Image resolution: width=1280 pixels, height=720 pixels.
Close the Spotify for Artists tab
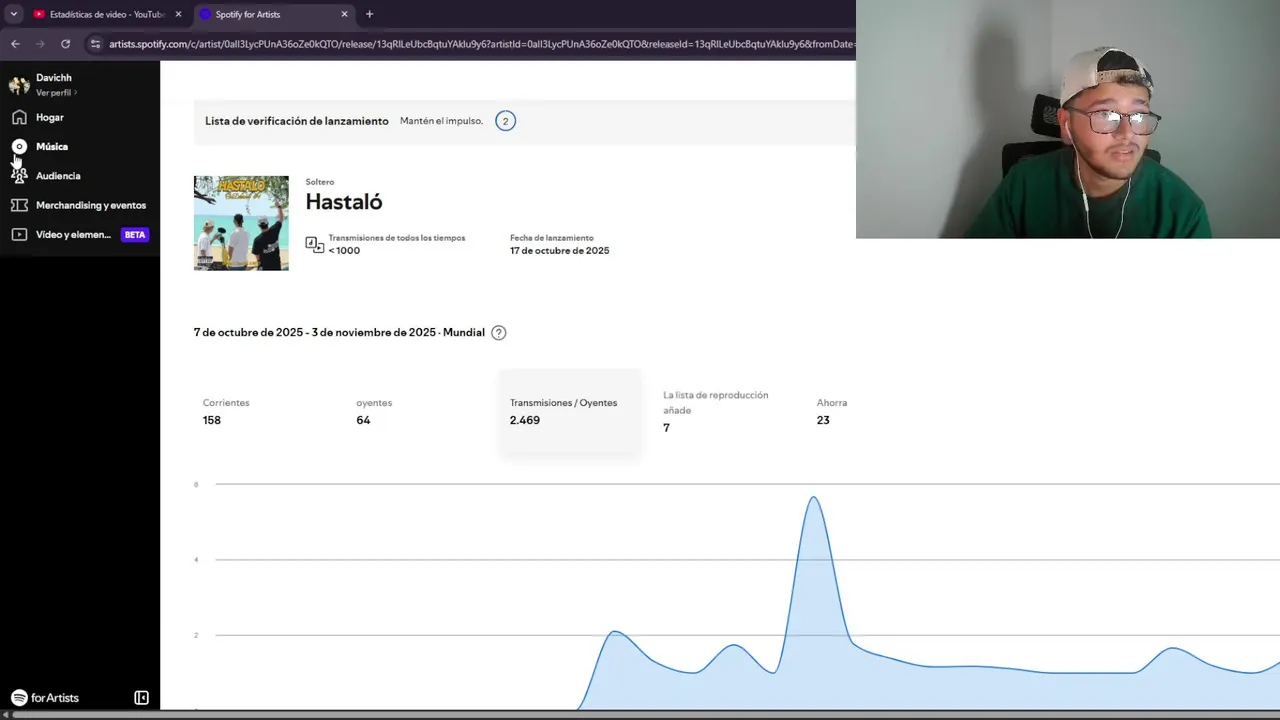344,14
